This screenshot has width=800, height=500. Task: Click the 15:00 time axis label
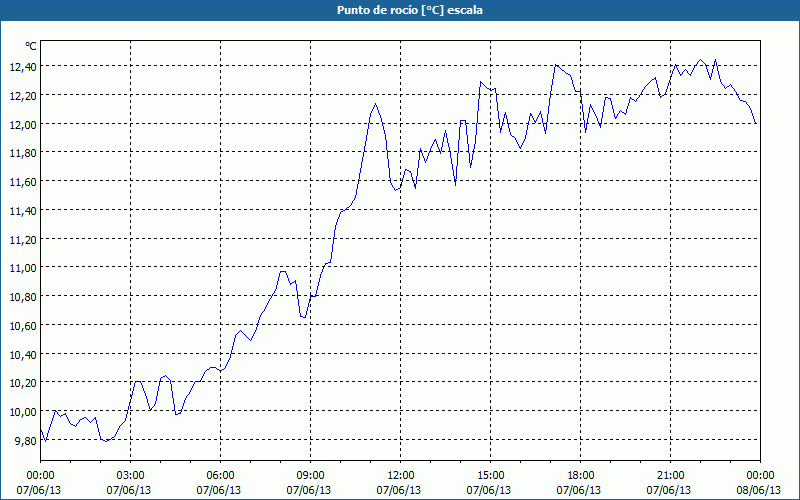490,476
